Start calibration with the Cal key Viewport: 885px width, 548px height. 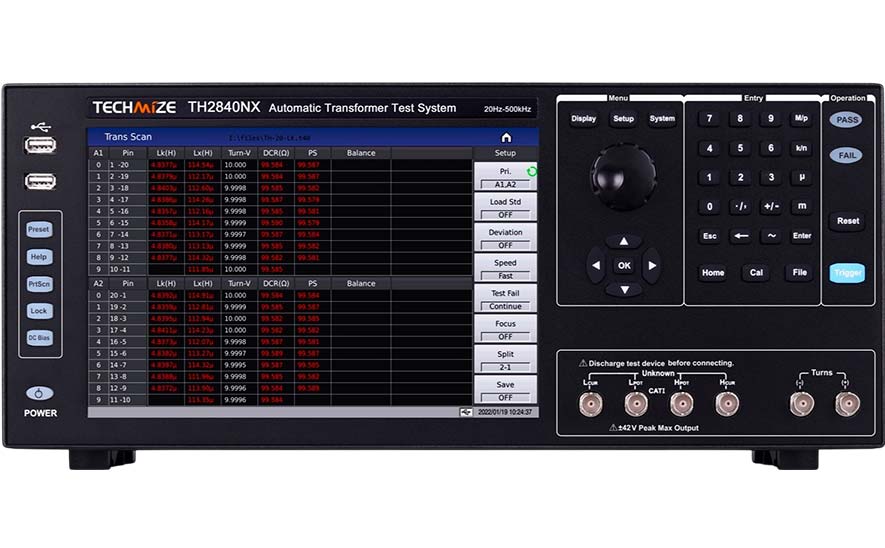(x=756, y=273)
